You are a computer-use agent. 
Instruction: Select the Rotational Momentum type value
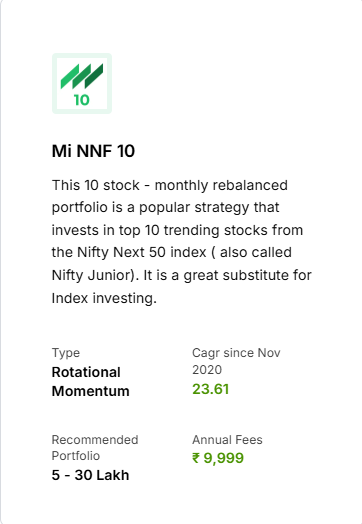pos(91,382)
